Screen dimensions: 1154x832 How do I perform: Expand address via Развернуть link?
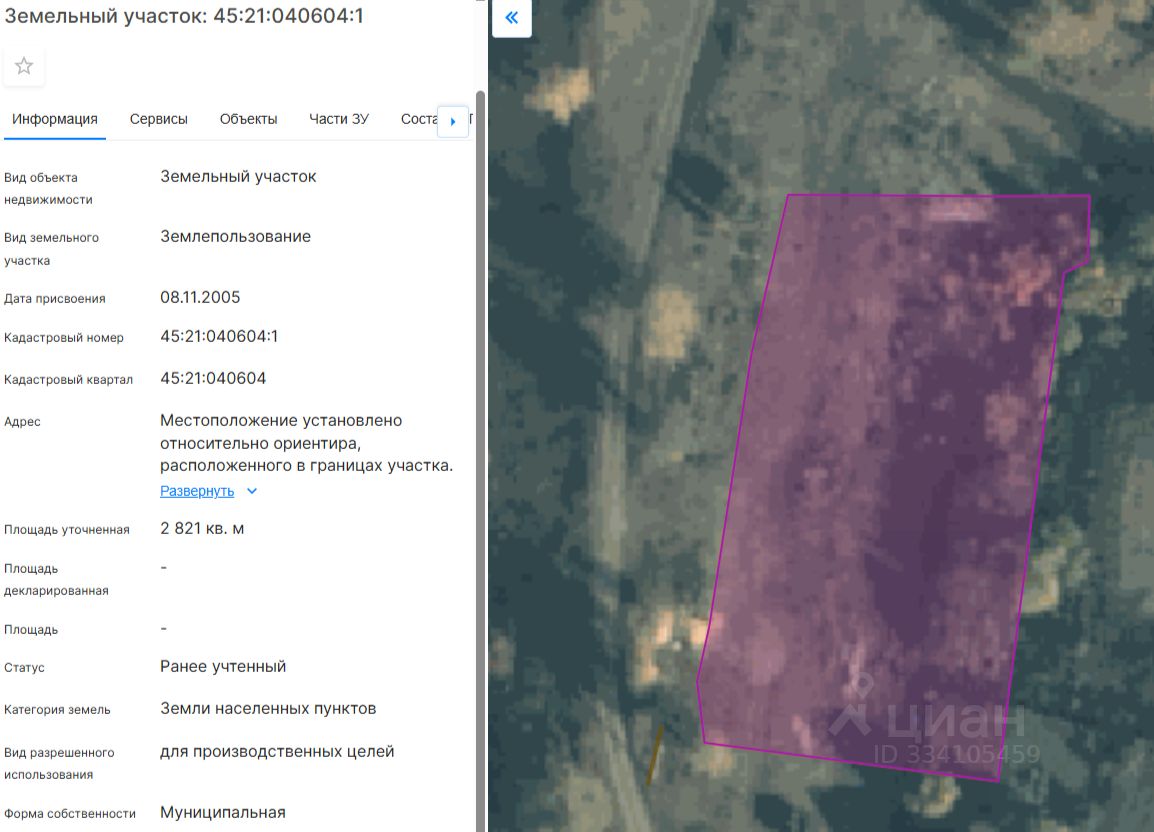pos(197,491)
